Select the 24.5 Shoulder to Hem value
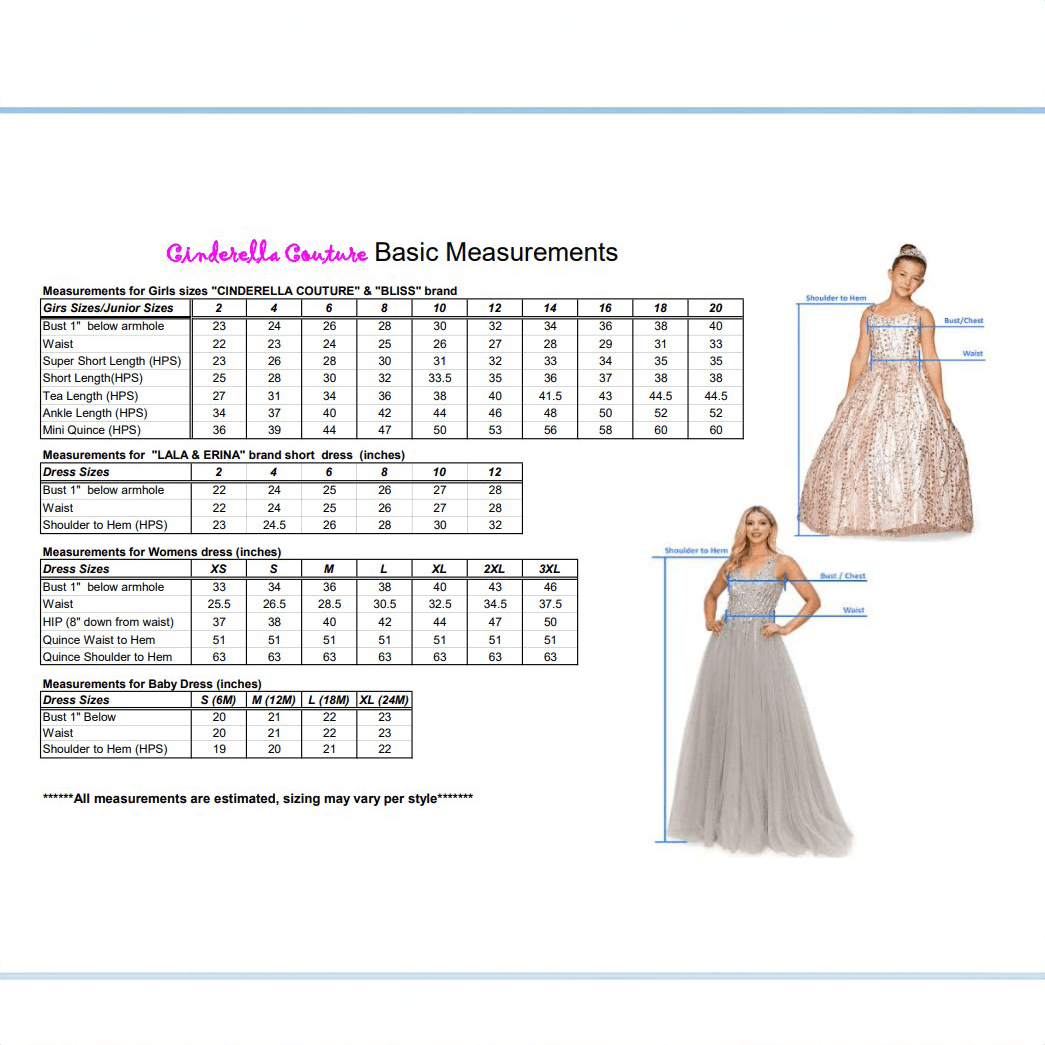Image resolution: width=1045 pixels, height=1045 pixels. [274, 524]
